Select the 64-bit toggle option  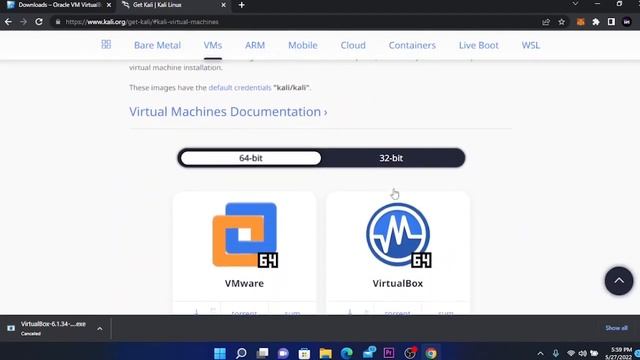click(251, 158)
